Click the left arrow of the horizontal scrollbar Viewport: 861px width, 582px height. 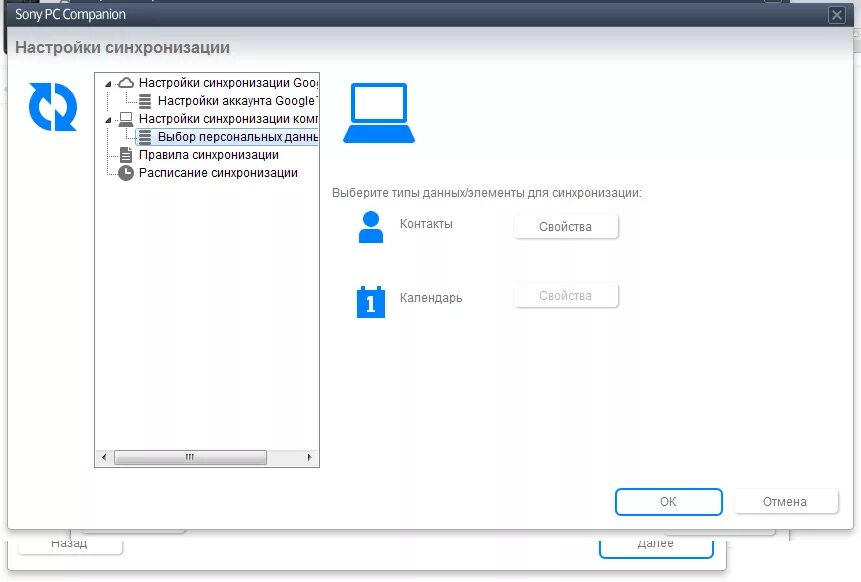point(102,457)
